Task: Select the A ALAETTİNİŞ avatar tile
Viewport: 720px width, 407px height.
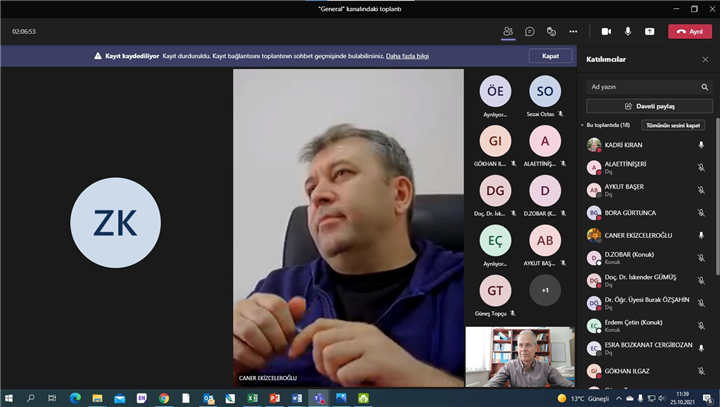Action: pos(545,141)
